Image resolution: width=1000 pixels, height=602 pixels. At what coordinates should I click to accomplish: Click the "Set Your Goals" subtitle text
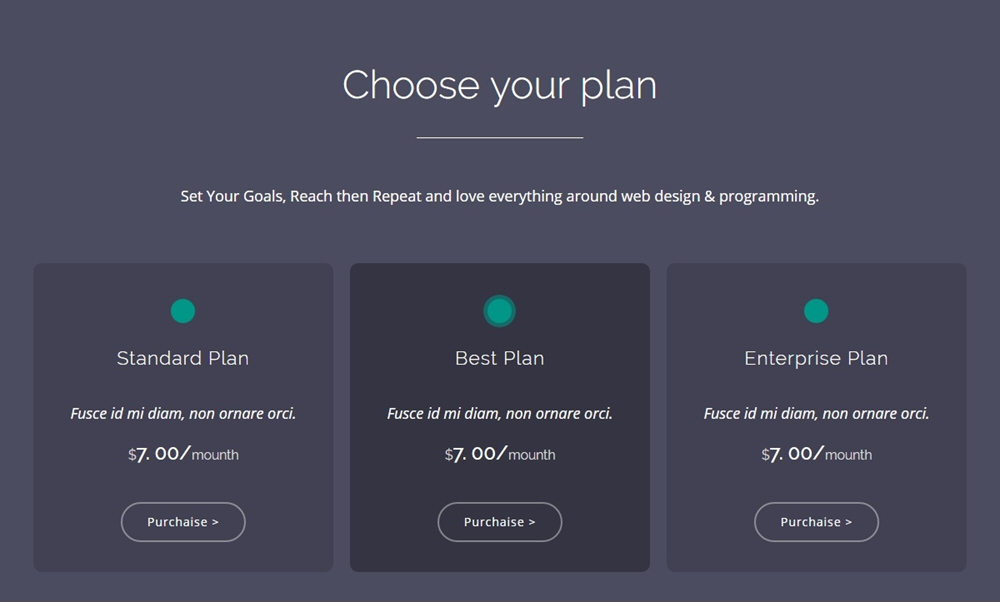pyautogui.click(x=499, y=196)
